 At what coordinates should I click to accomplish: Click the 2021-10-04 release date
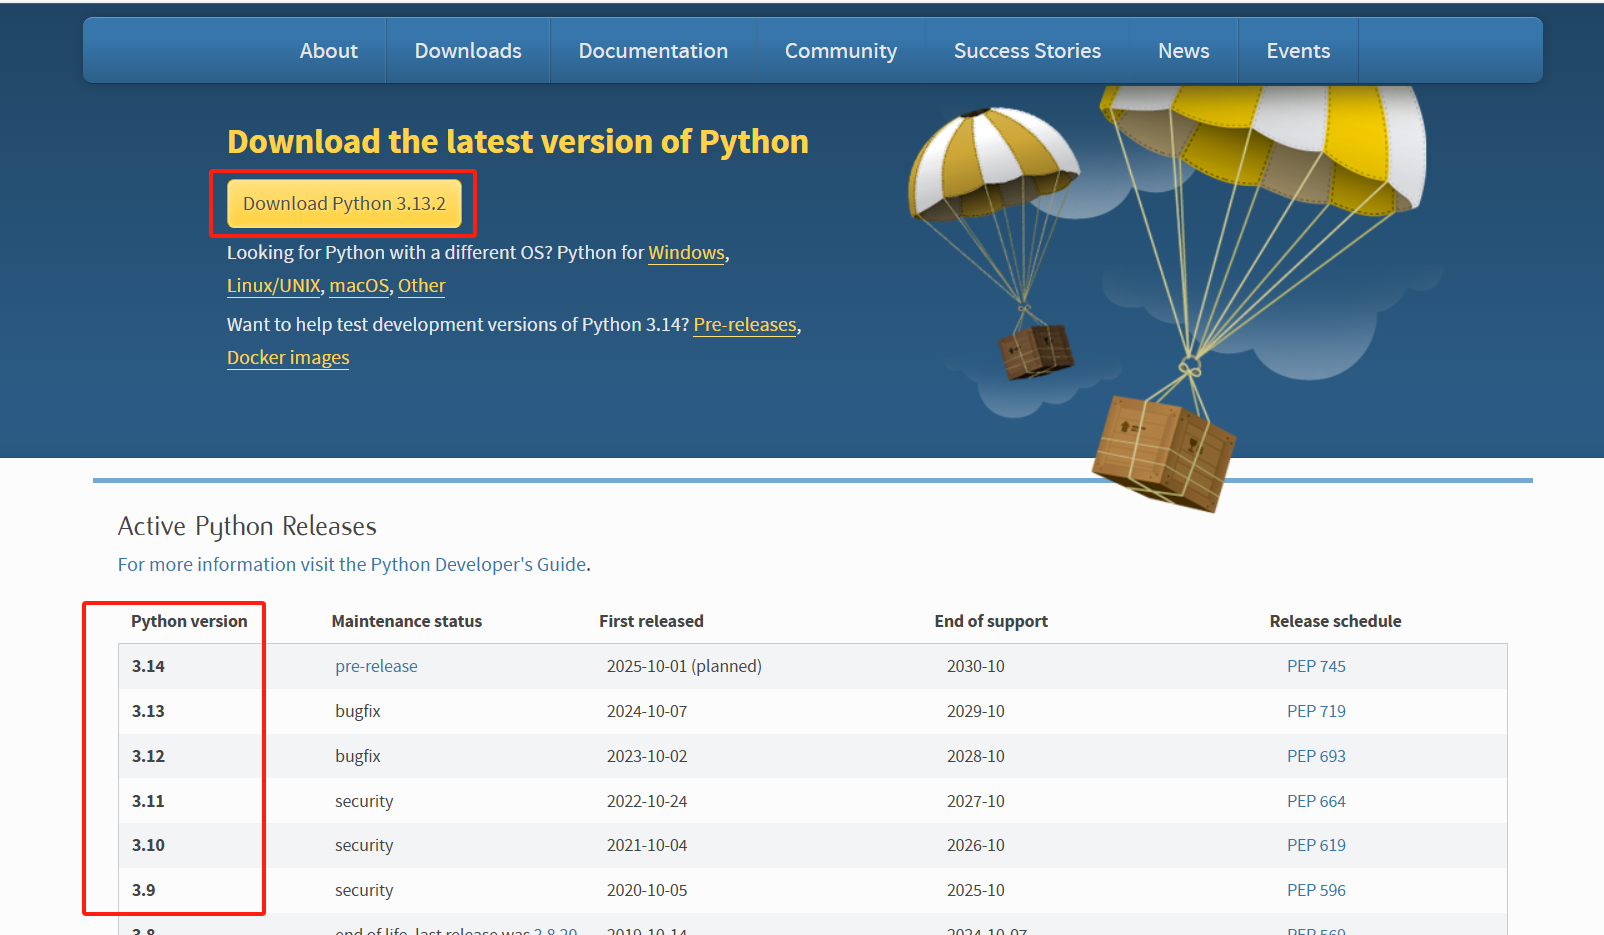[647, 845]
